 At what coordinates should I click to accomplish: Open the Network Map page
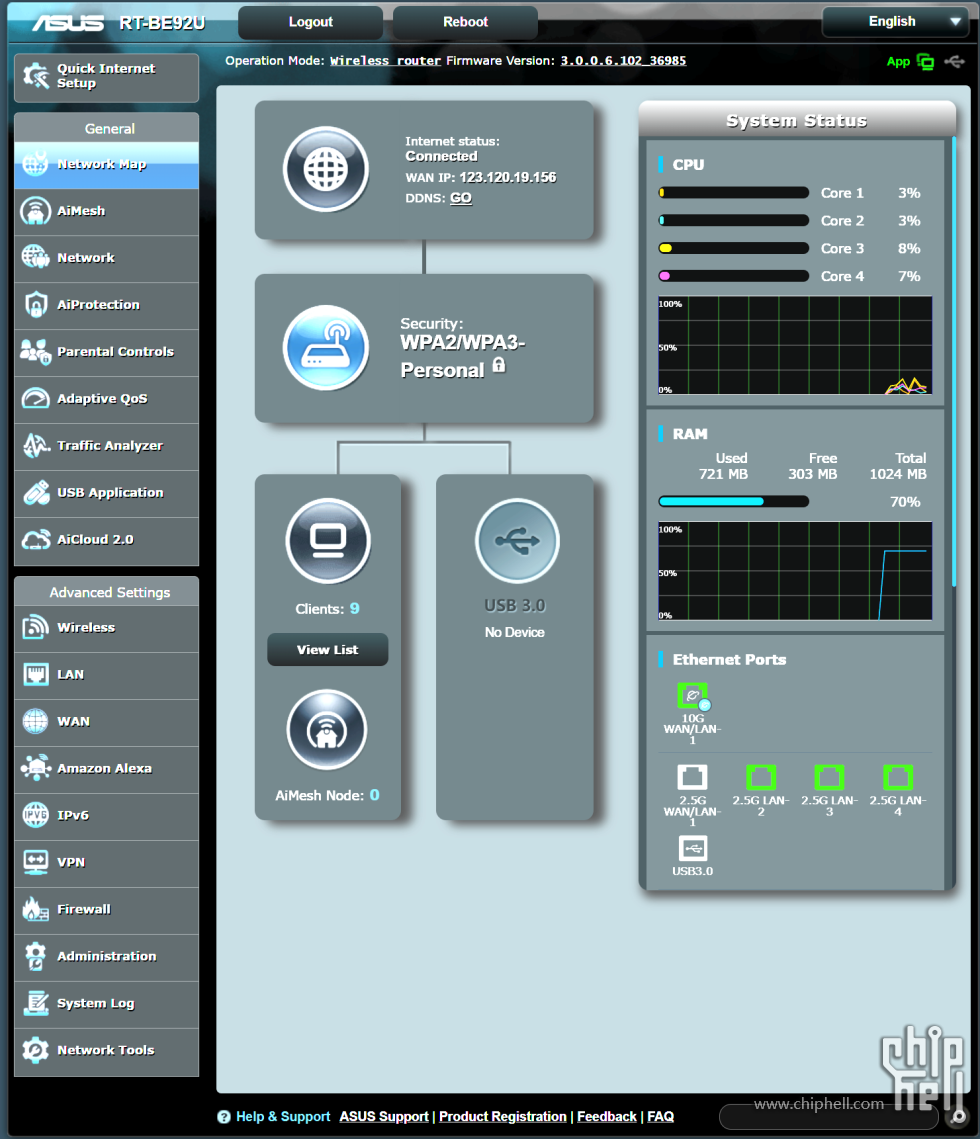coord(106,165)
